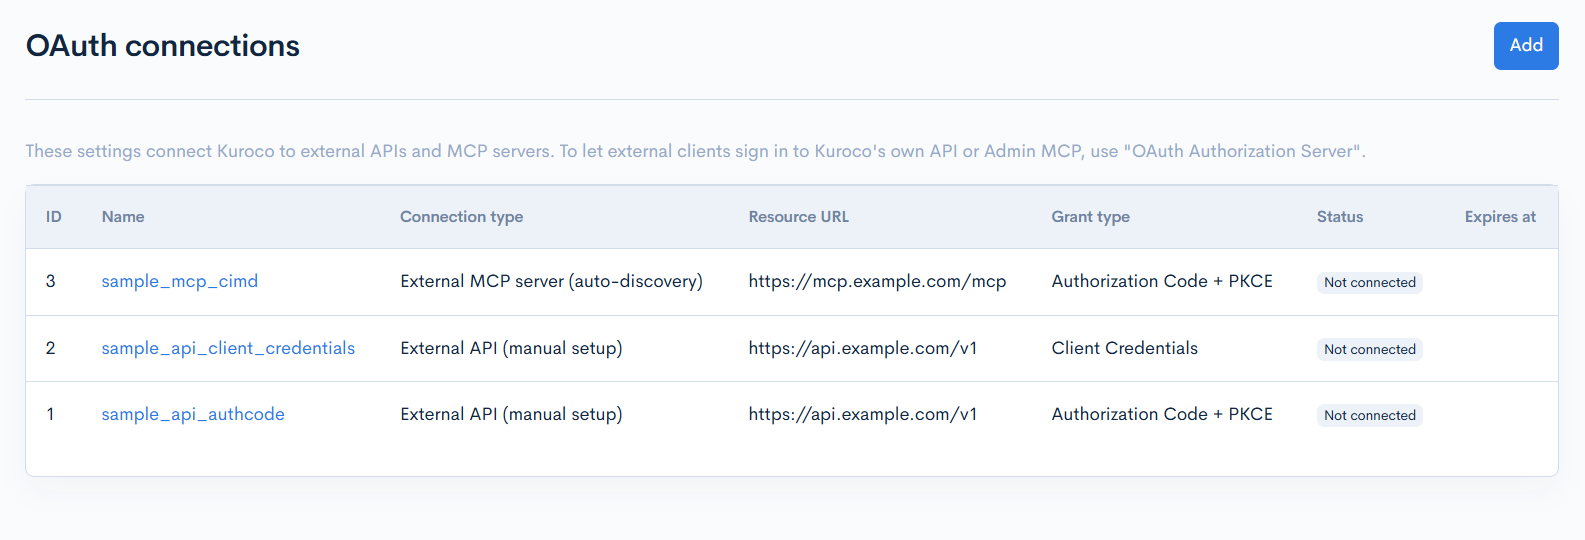Select resource URL of sample_api_authcode row
The height and width of the screenshot is (540, 1585).
tap(863, 414)
